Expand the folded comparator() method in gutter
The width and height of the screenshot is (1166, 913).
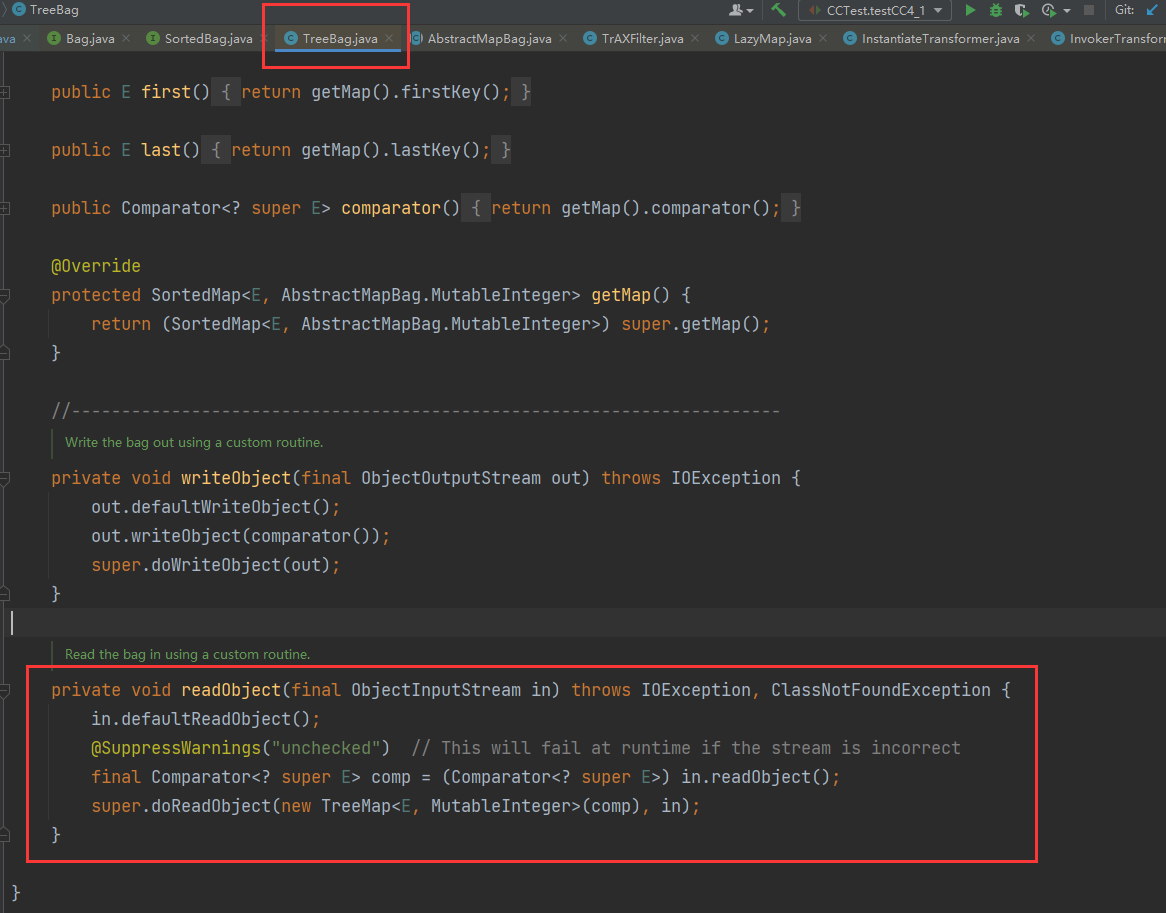[4, 208]
